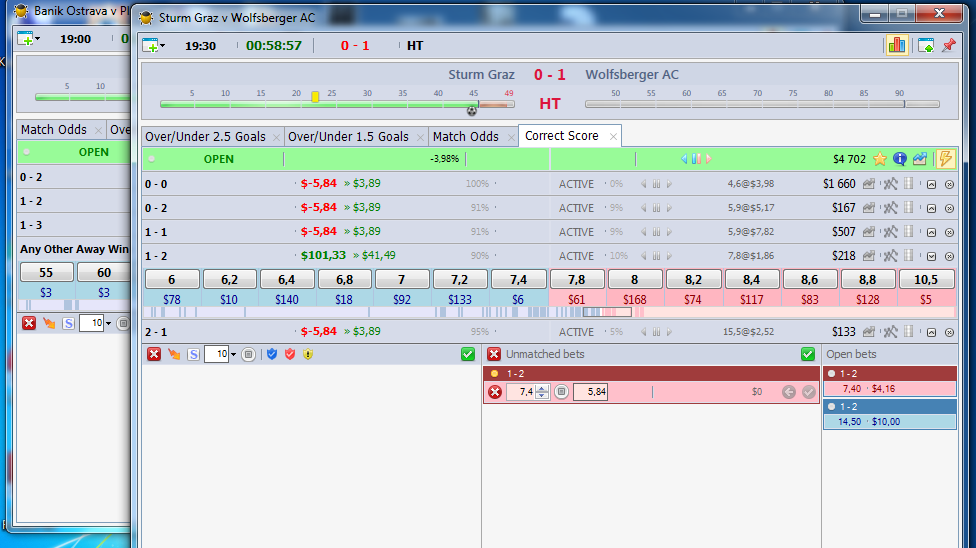Click the S stake icon in Sturm Graz bottom toolbar

[194, 354]
